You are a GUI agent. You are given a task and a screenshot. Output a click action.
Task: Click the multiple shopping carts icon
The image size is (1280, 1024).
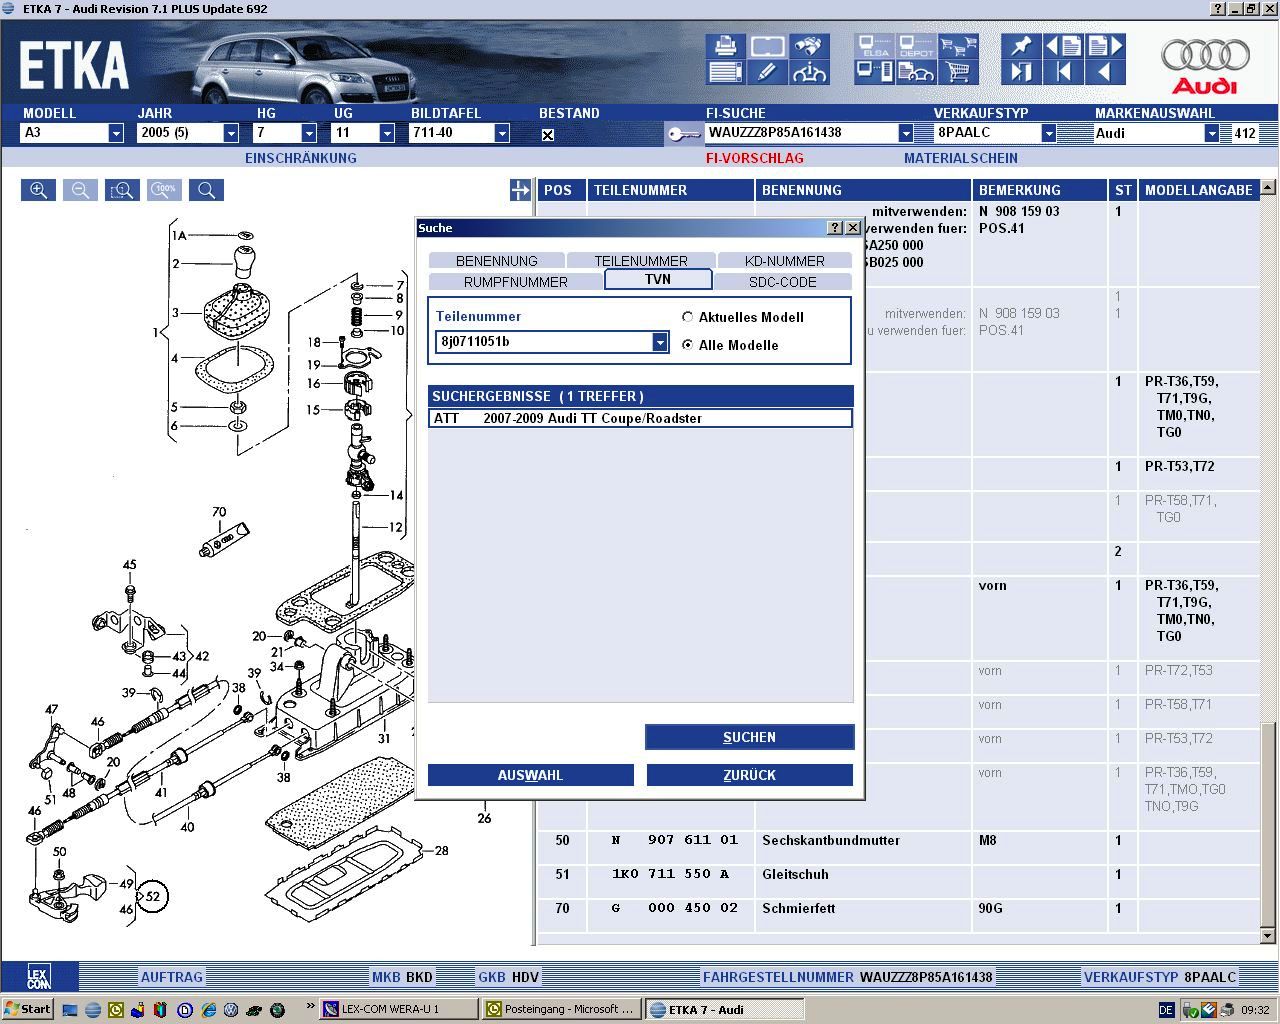[x=958, y=46]
